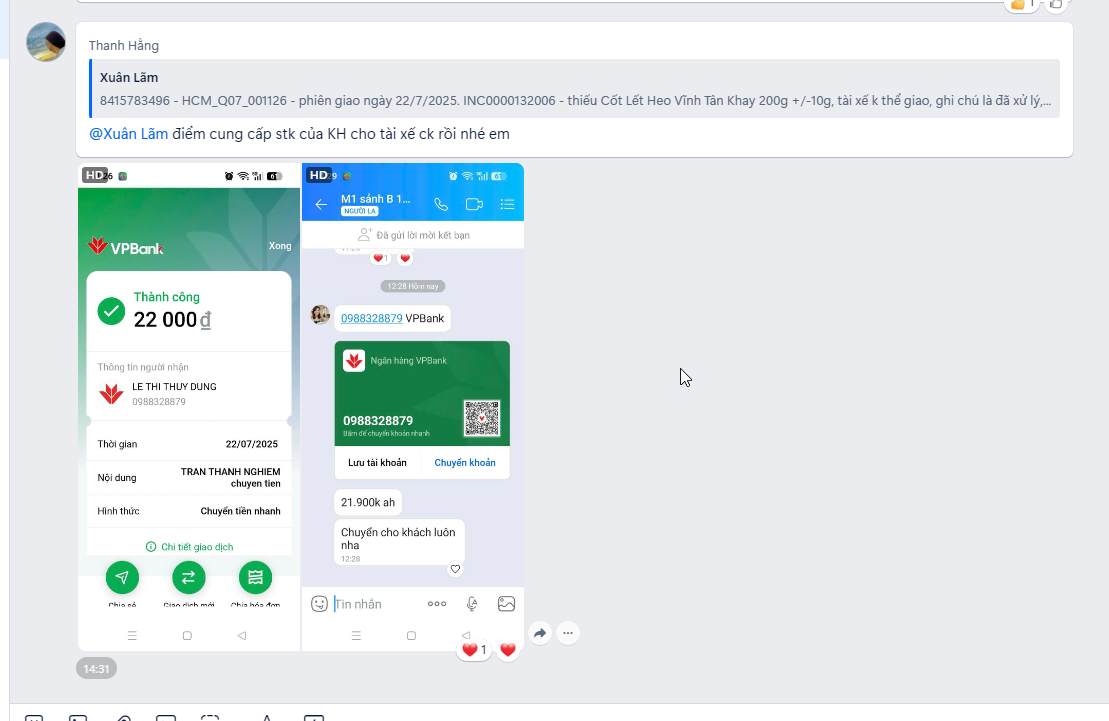The width and height of the screenshot is (1109, 721).
Task: Click the 12:28 Hôm nay time label
Action: click(x=413, y=286)
